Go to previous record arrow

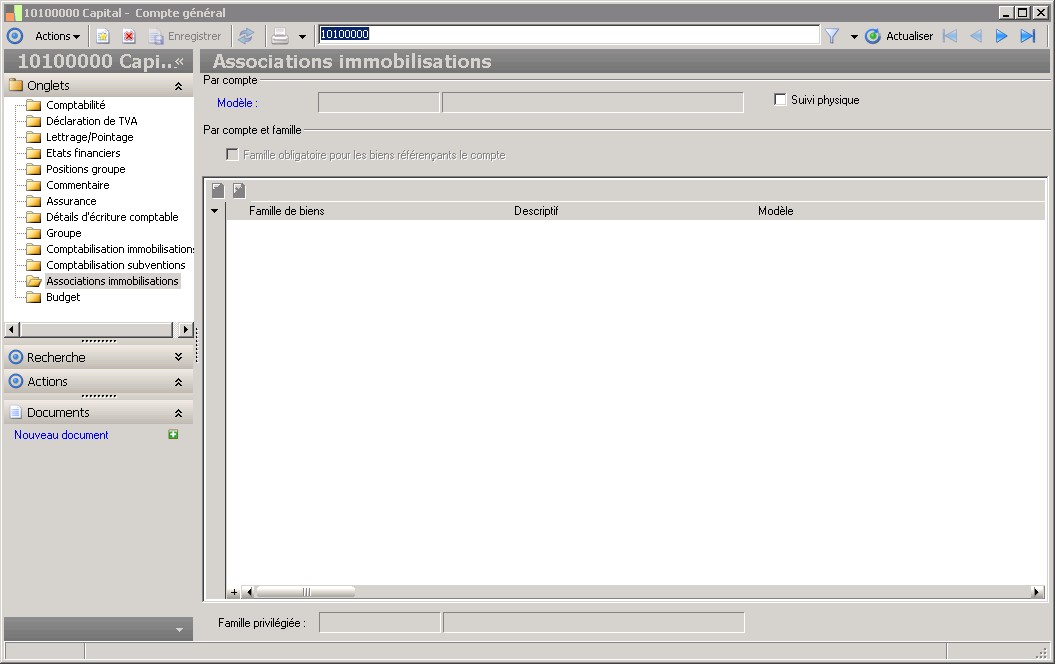976,36
